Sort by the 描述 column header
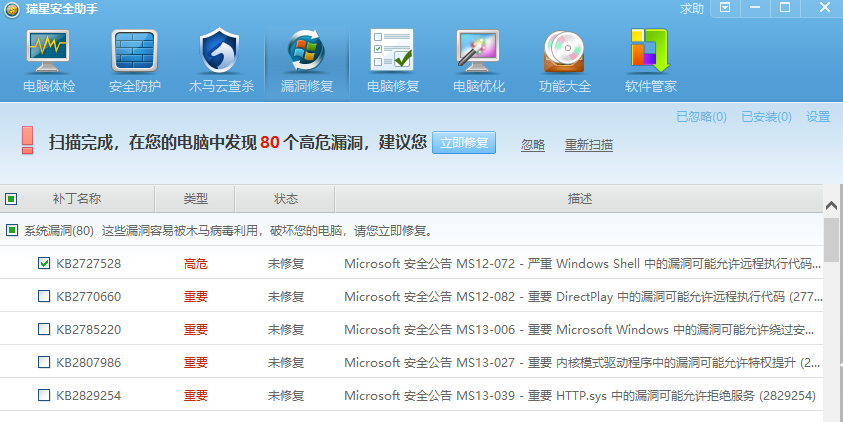This screenshot has height=422, width=843. (x=579, y=199)
